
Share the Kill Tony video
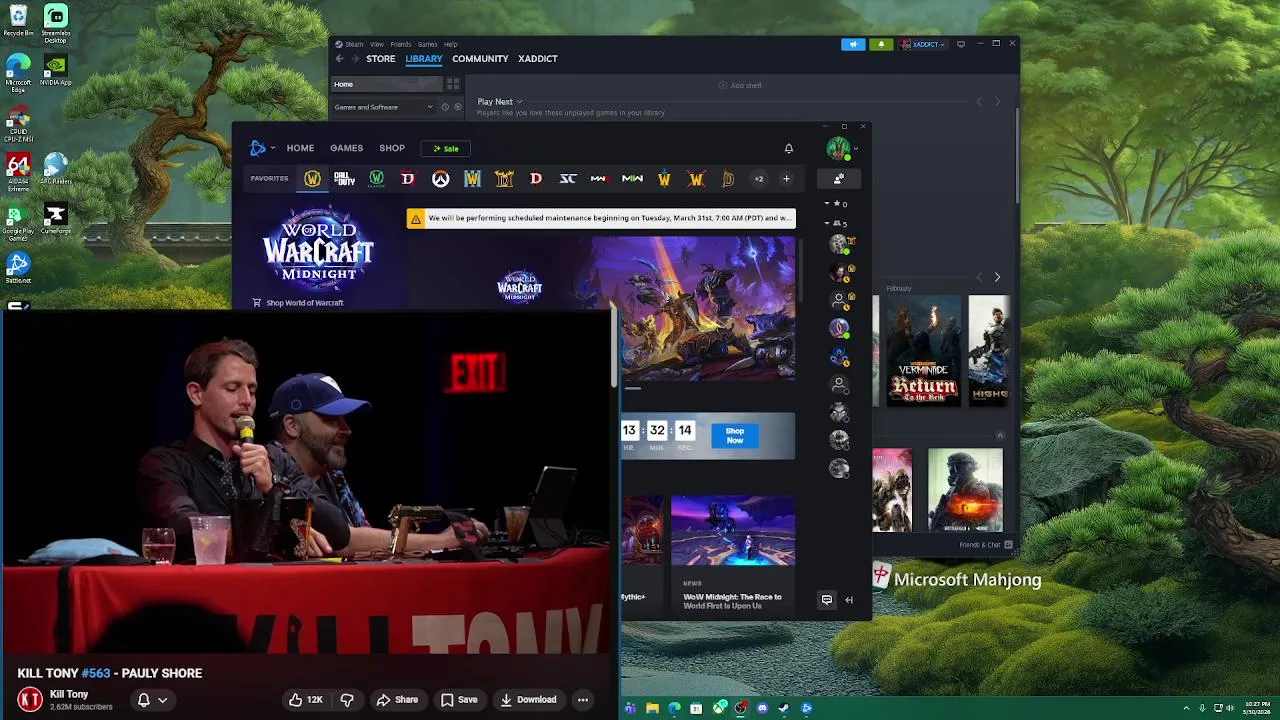click(x=397, y=700)
